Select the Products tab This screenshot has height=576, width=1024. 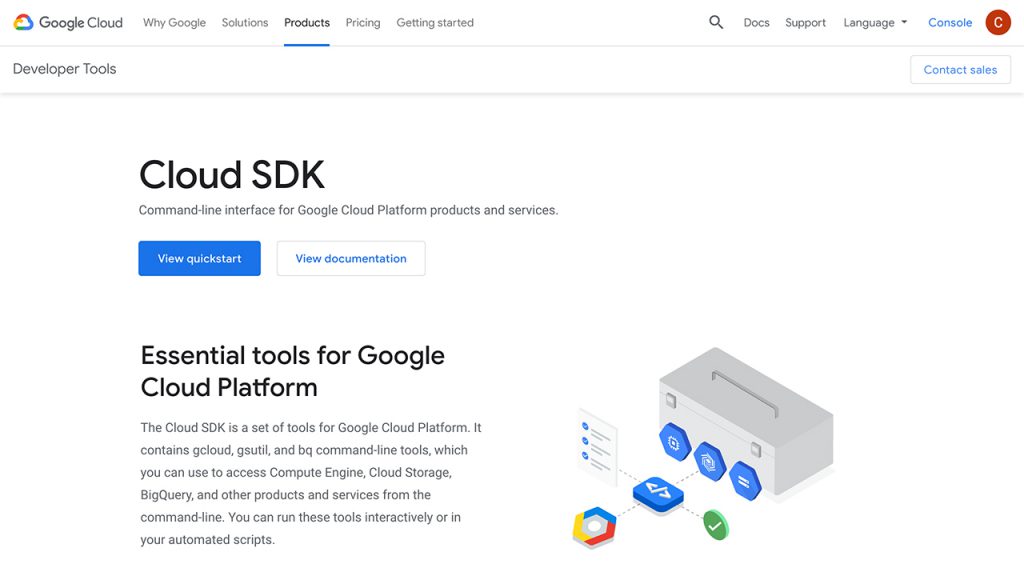(307, 22)
